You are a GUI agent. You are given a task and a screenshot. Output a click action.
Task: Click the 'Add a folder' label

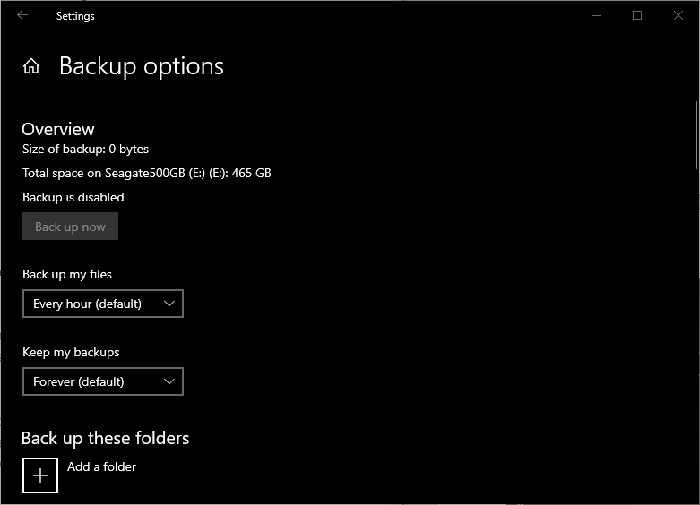[x=101, y=467]
